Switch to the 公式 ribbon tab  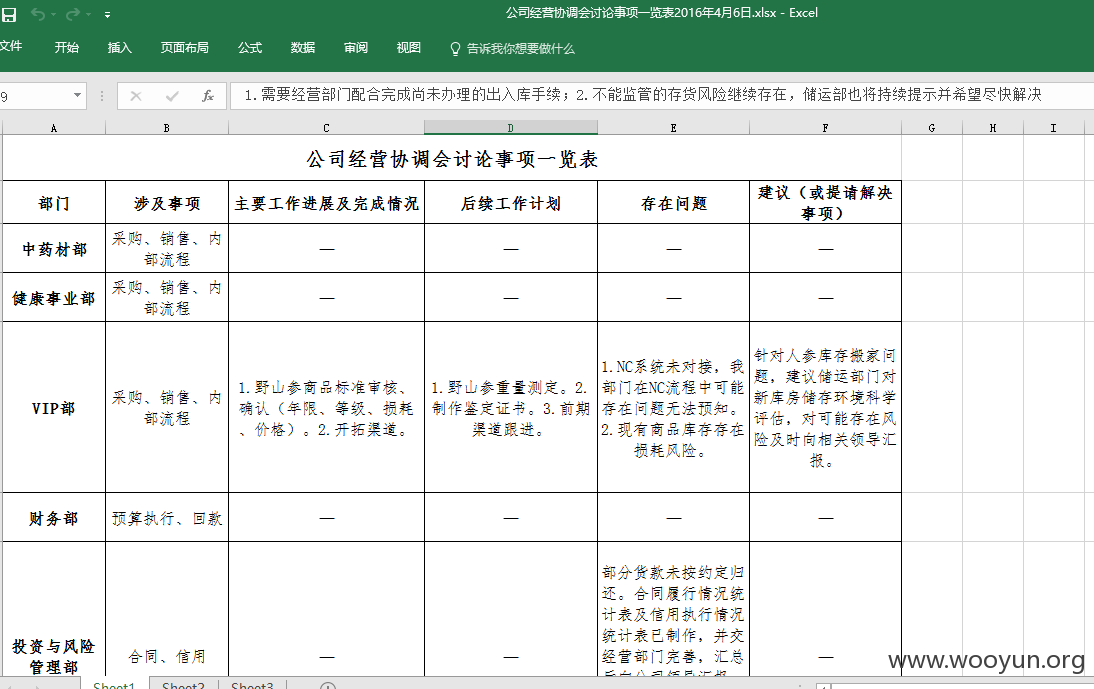pyautogui.click(x=249, y=47)
